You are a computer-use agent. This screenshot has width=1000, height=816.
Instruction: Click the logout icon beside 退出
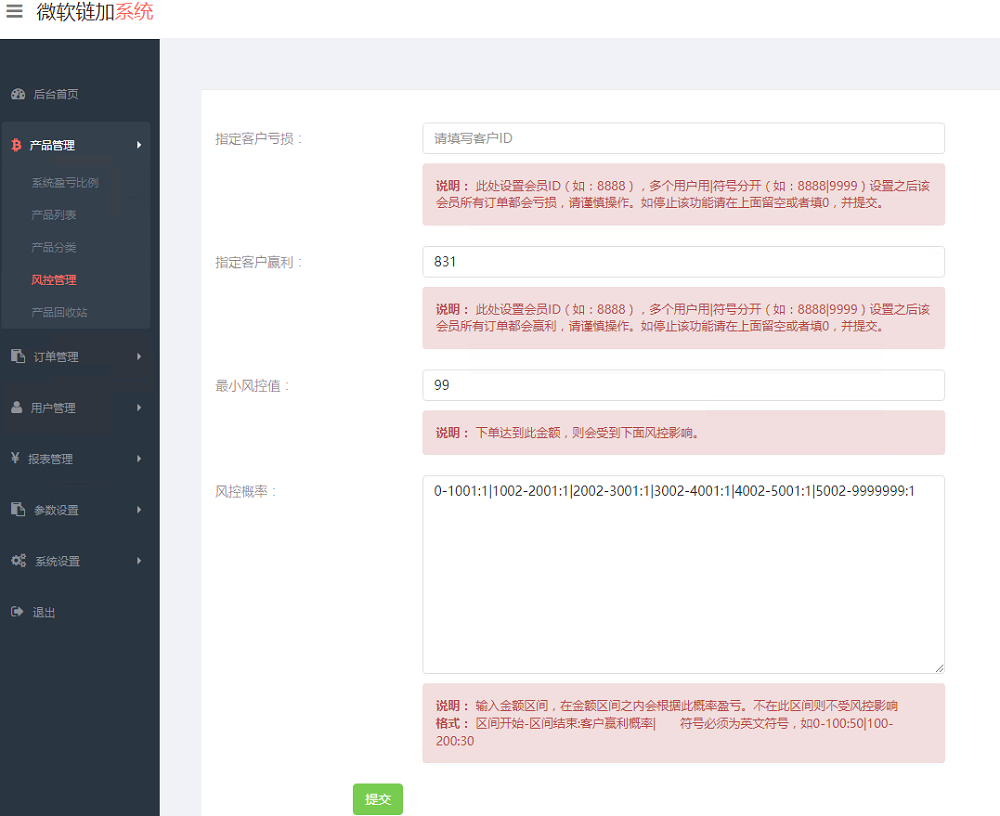[17, 612]
